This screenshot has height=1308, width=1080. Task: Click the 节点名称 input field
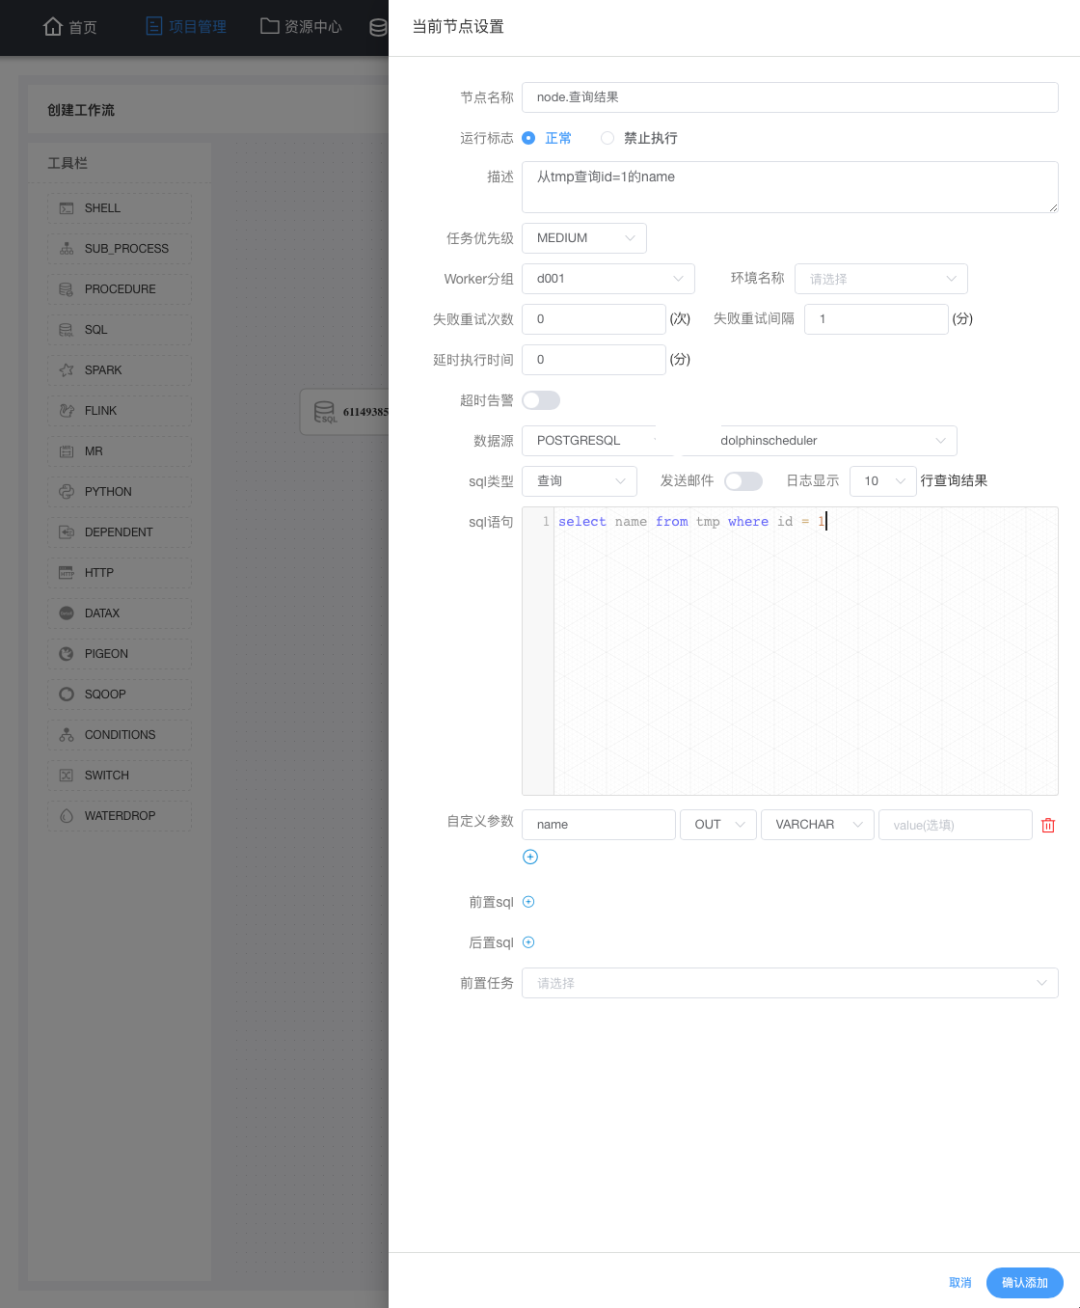pyautogui.click(x=790, y=97)
